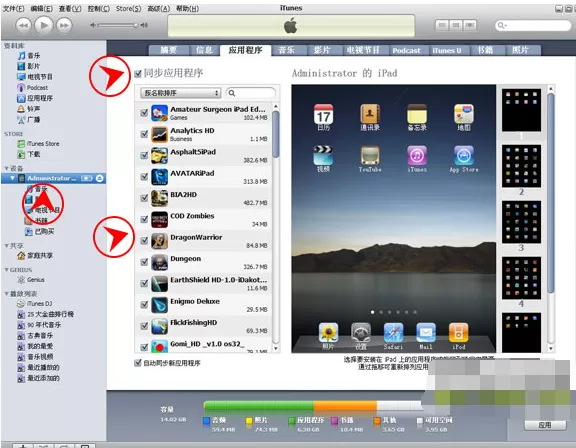This screenshot has width=576, height=448.
Task: Open 已购买 under the device
Action: pyautogui.click(x=40, y=231)
